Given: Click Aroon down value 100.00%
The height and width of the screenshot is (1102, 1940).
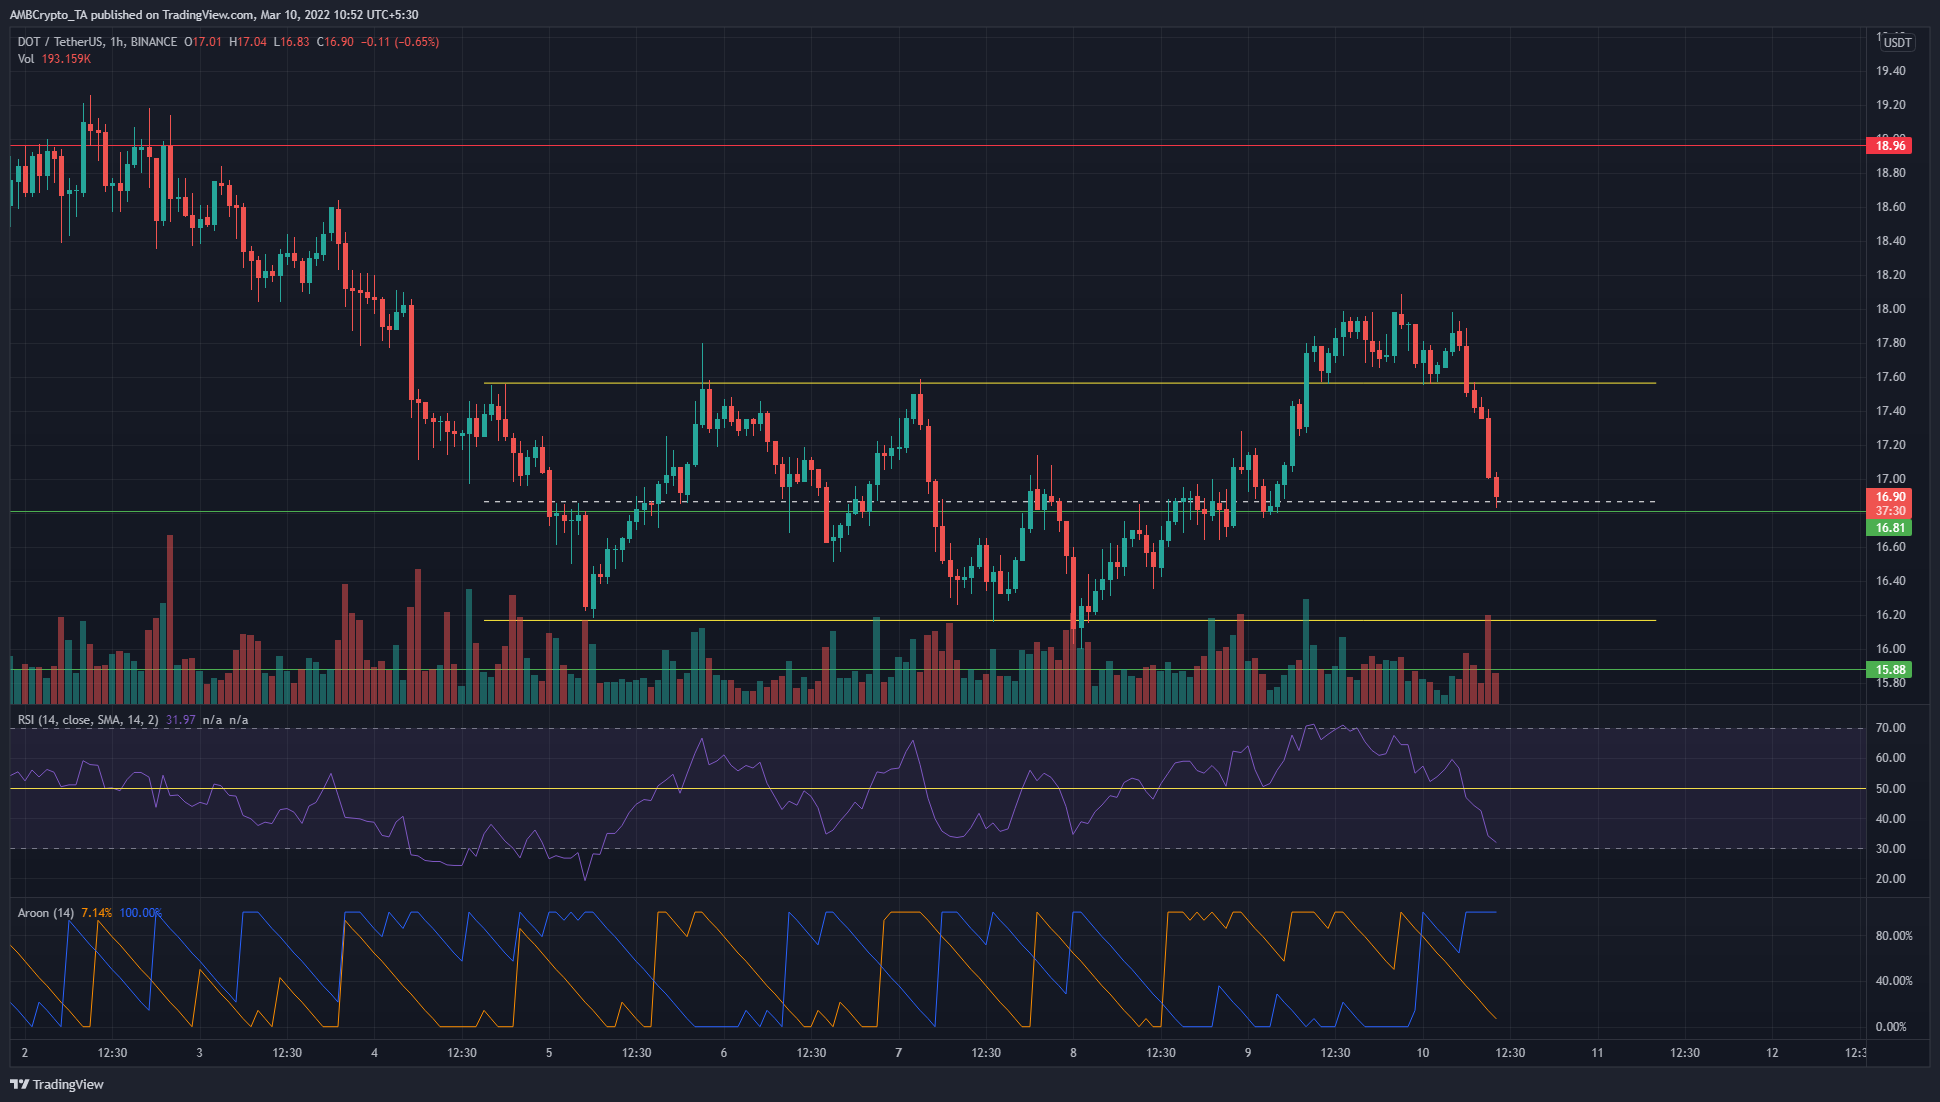Looking at the screenshot, I should click(140, 913).
